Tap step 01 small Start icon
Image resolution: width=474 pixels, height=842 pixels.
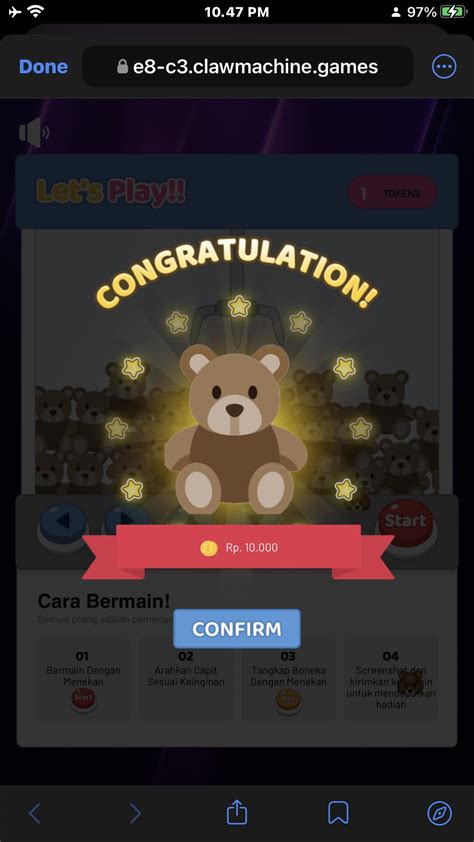pos(83,700)
